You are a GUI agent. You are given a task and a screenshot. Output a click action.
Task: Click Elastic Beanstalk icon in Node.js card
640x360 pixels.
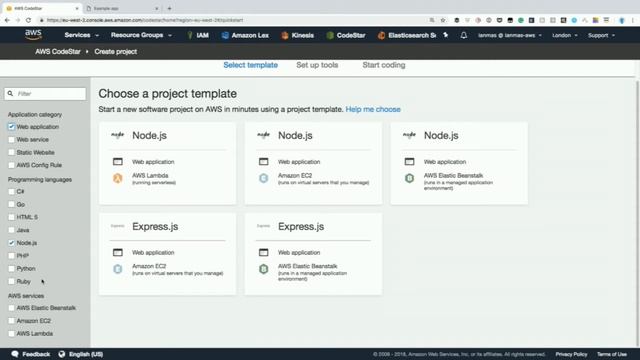coord(409,178)
